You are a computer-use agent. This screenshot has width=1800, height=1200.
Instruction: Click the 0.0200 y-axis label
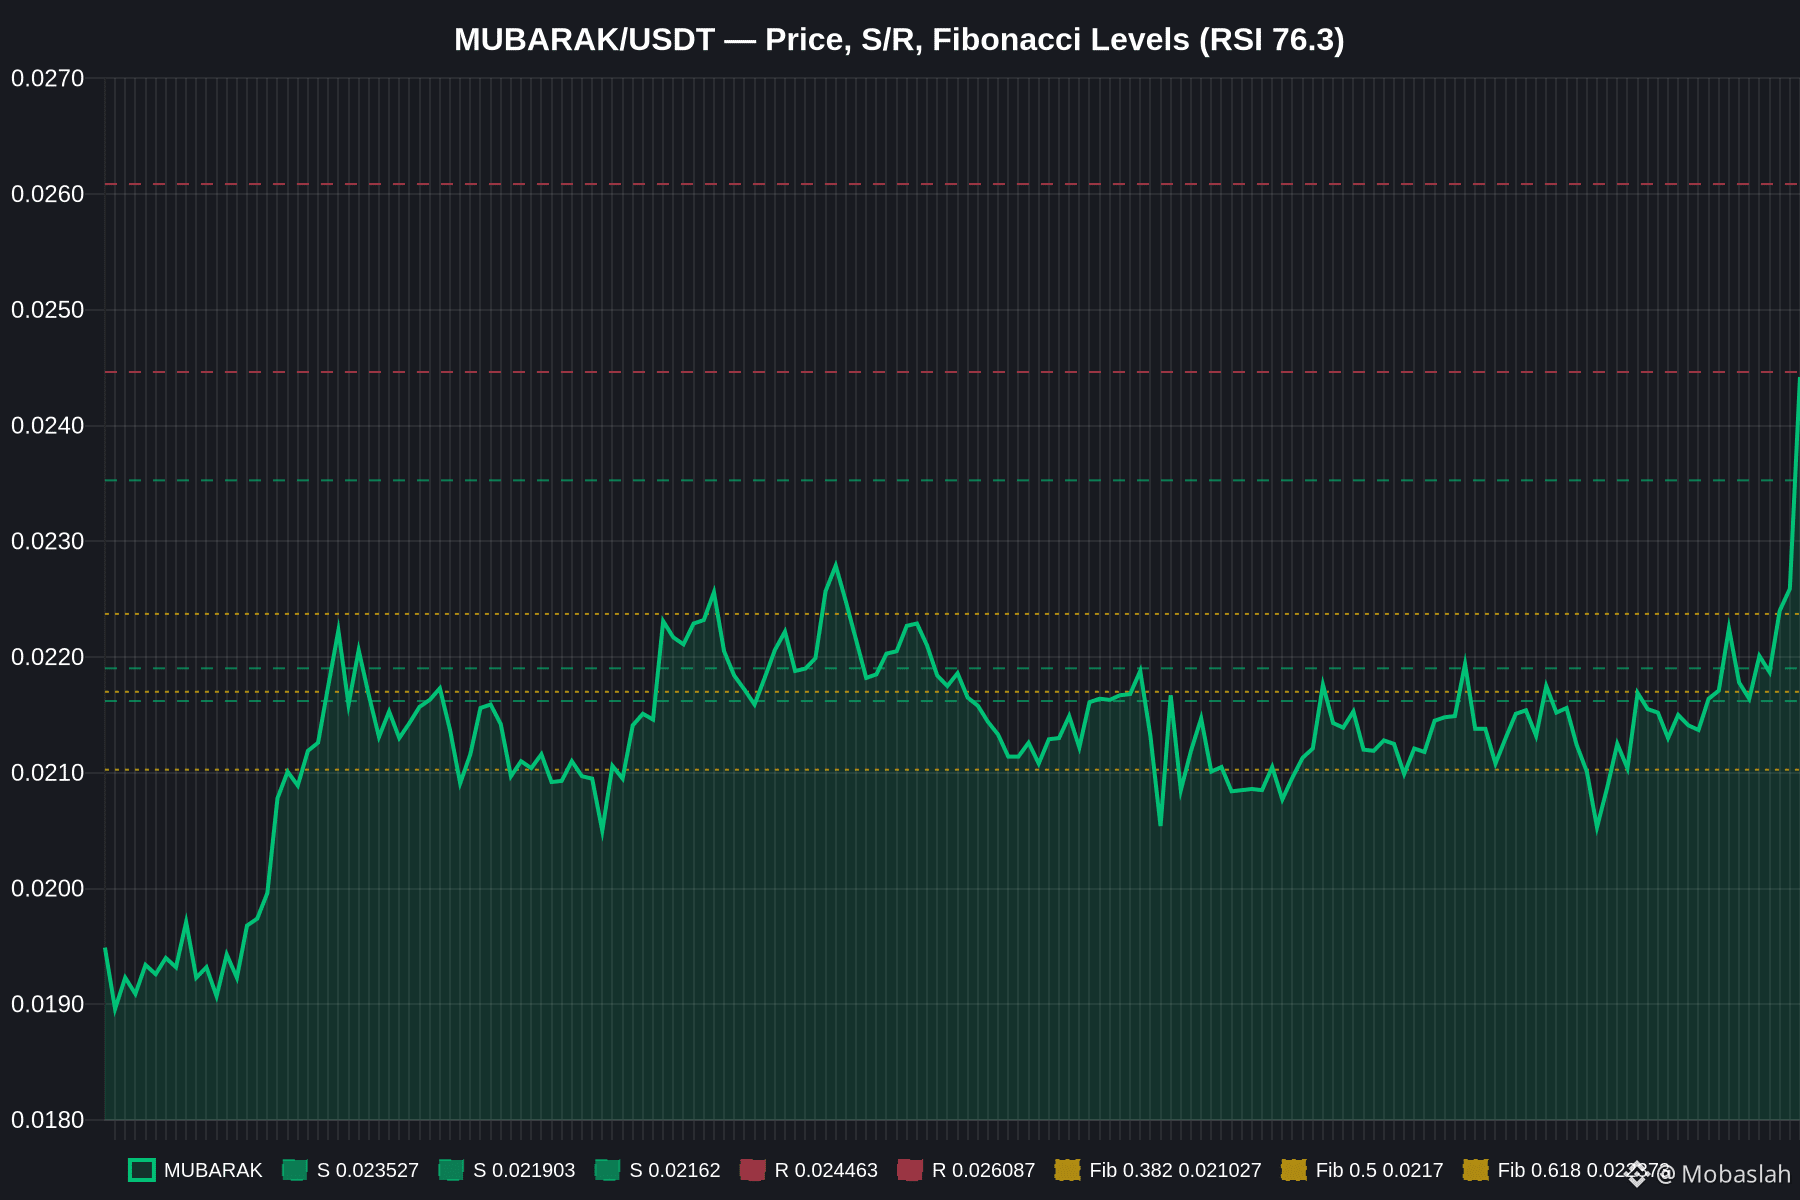(x=48, y=889)
